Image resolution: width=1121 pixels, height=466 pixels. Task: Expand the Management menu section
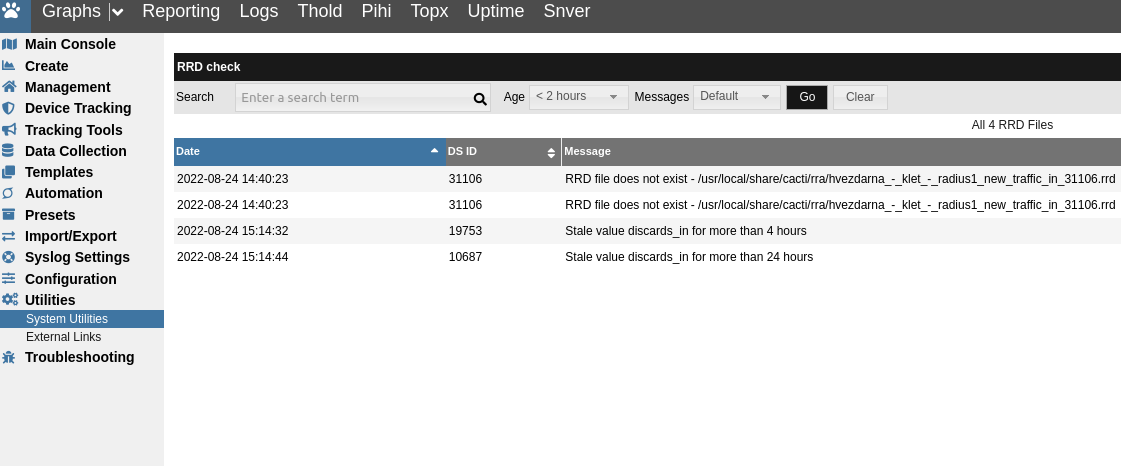(67, 87)
